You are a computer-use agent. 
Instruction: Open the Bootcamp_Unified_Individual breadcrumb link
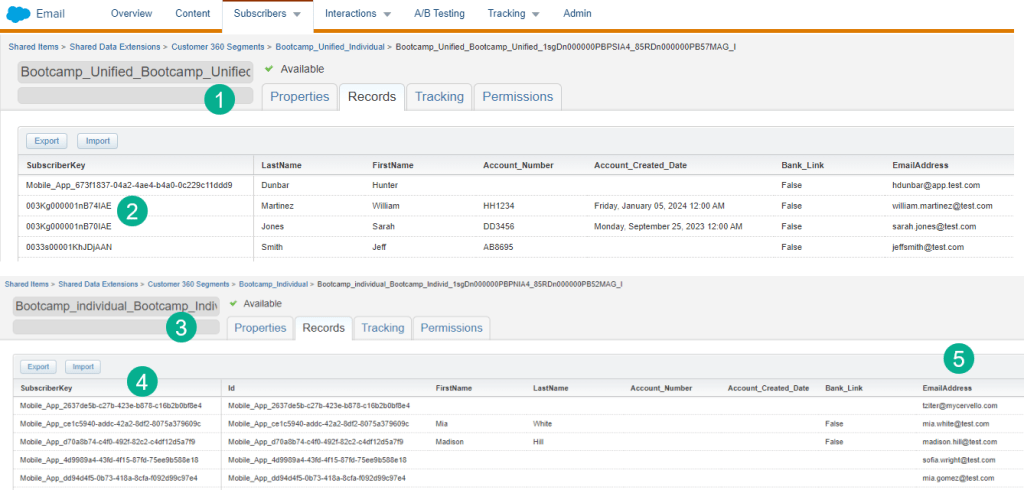pyautogui.click(x=332, y=47)
